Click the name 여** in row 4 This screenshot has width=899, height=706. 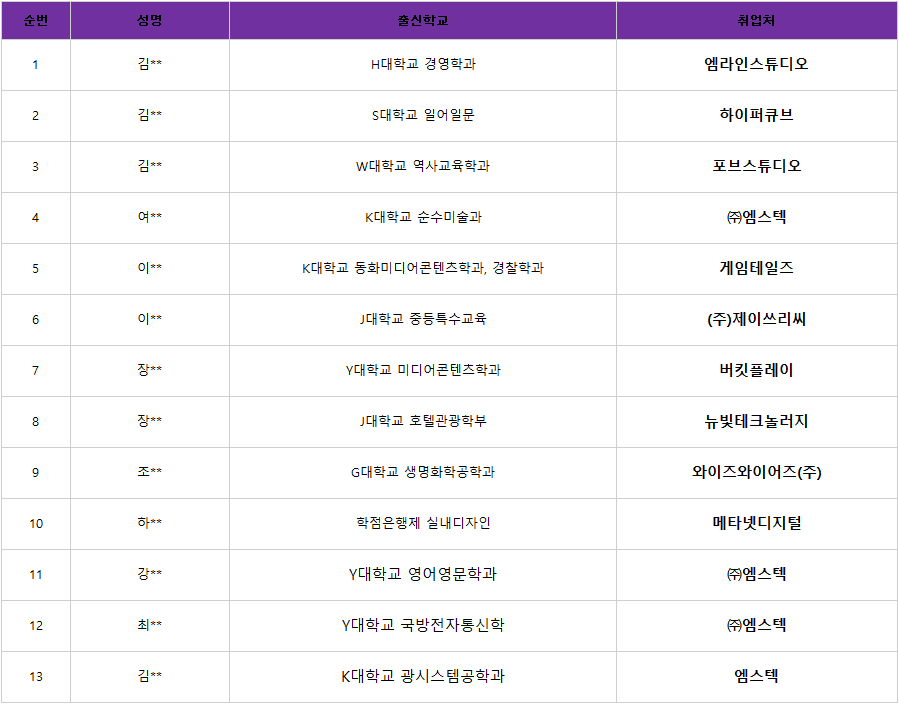(x=150, y=217)
